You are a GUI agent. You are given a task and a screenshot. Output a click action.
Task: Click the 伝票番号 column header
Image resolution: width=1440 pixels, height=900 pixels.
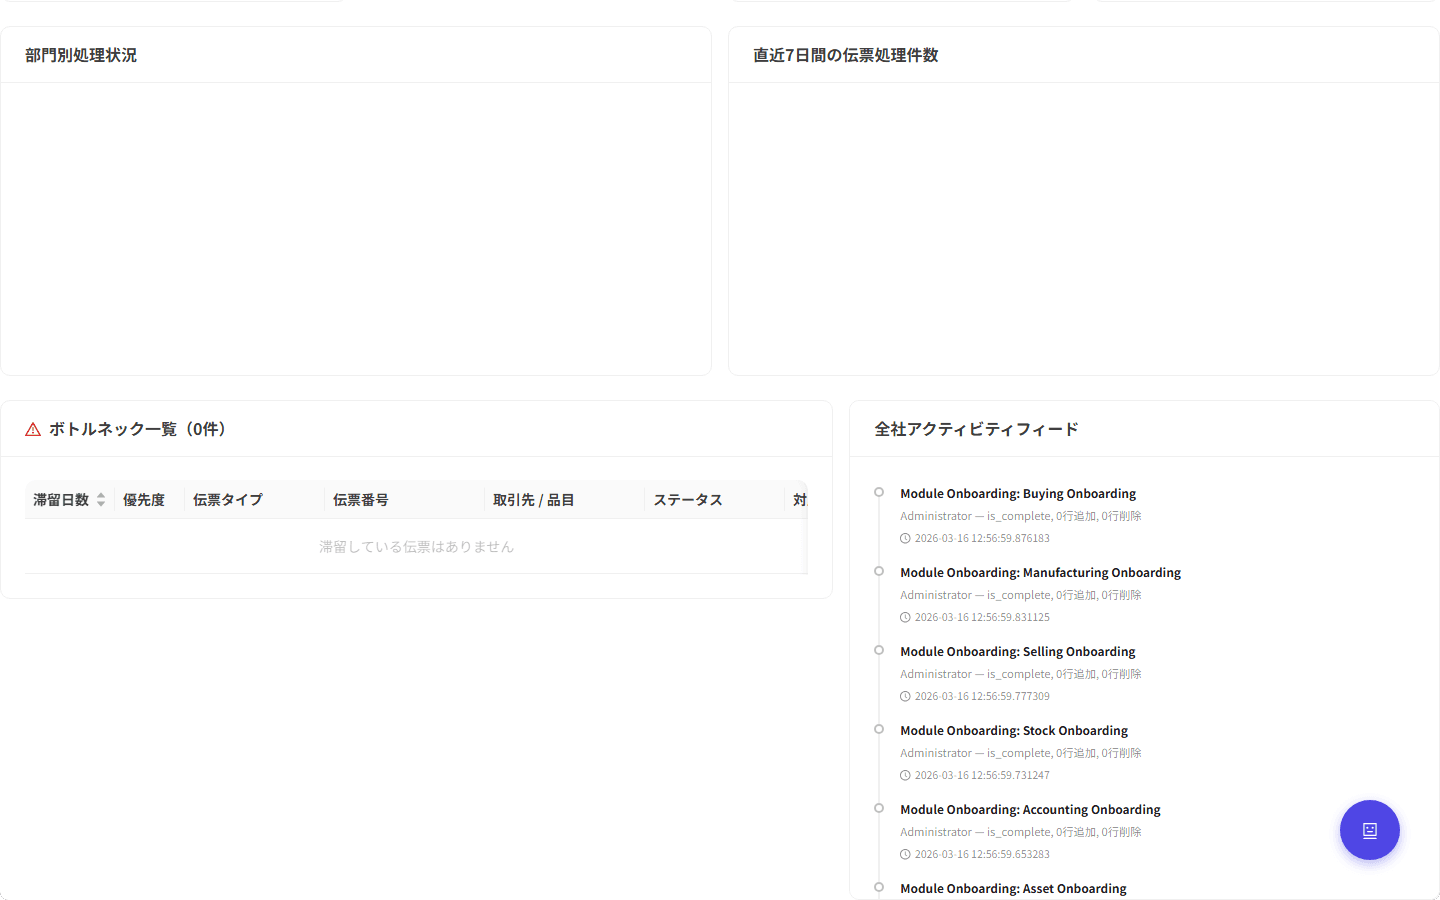click(x=361, y=499)
